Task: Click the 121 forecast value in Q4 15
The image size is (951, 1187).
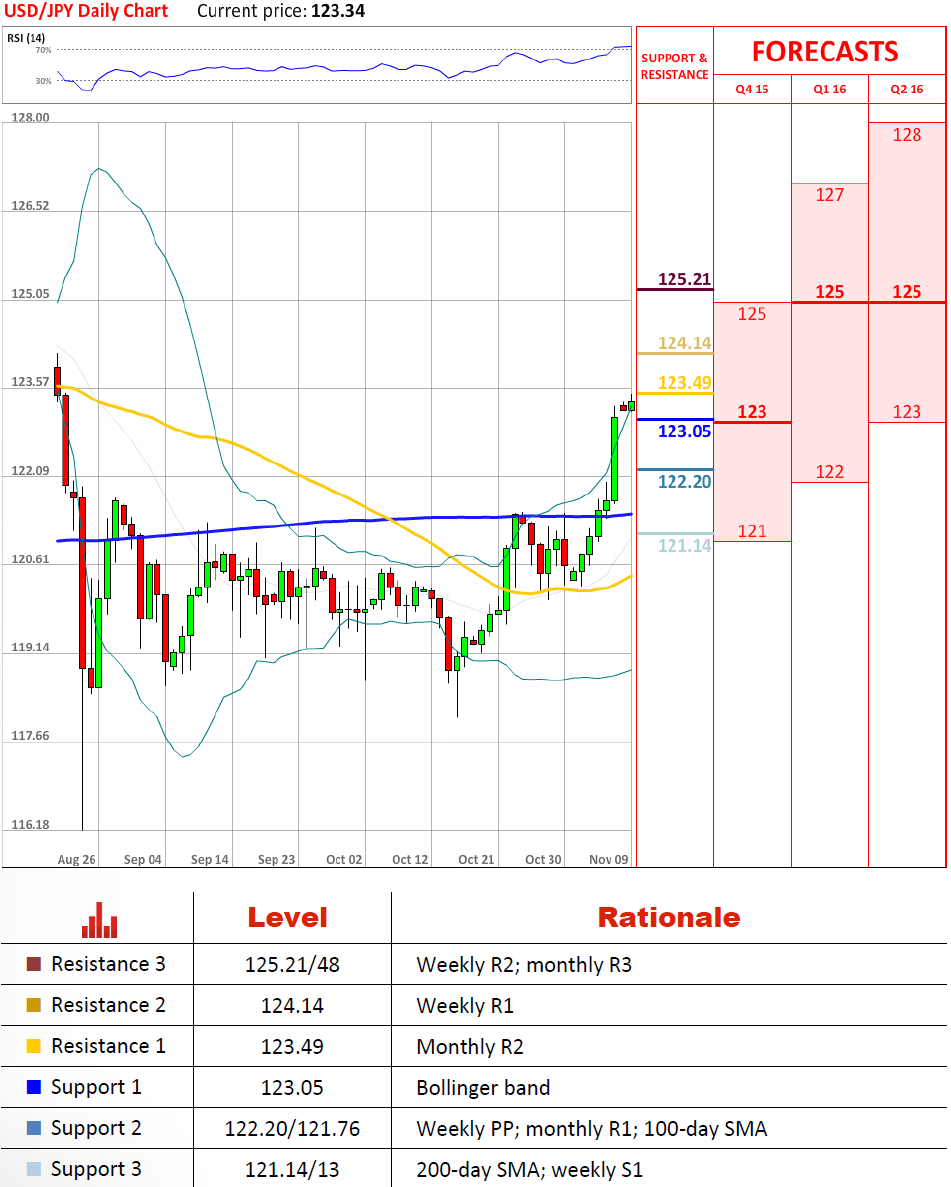Action: (752, 531)
